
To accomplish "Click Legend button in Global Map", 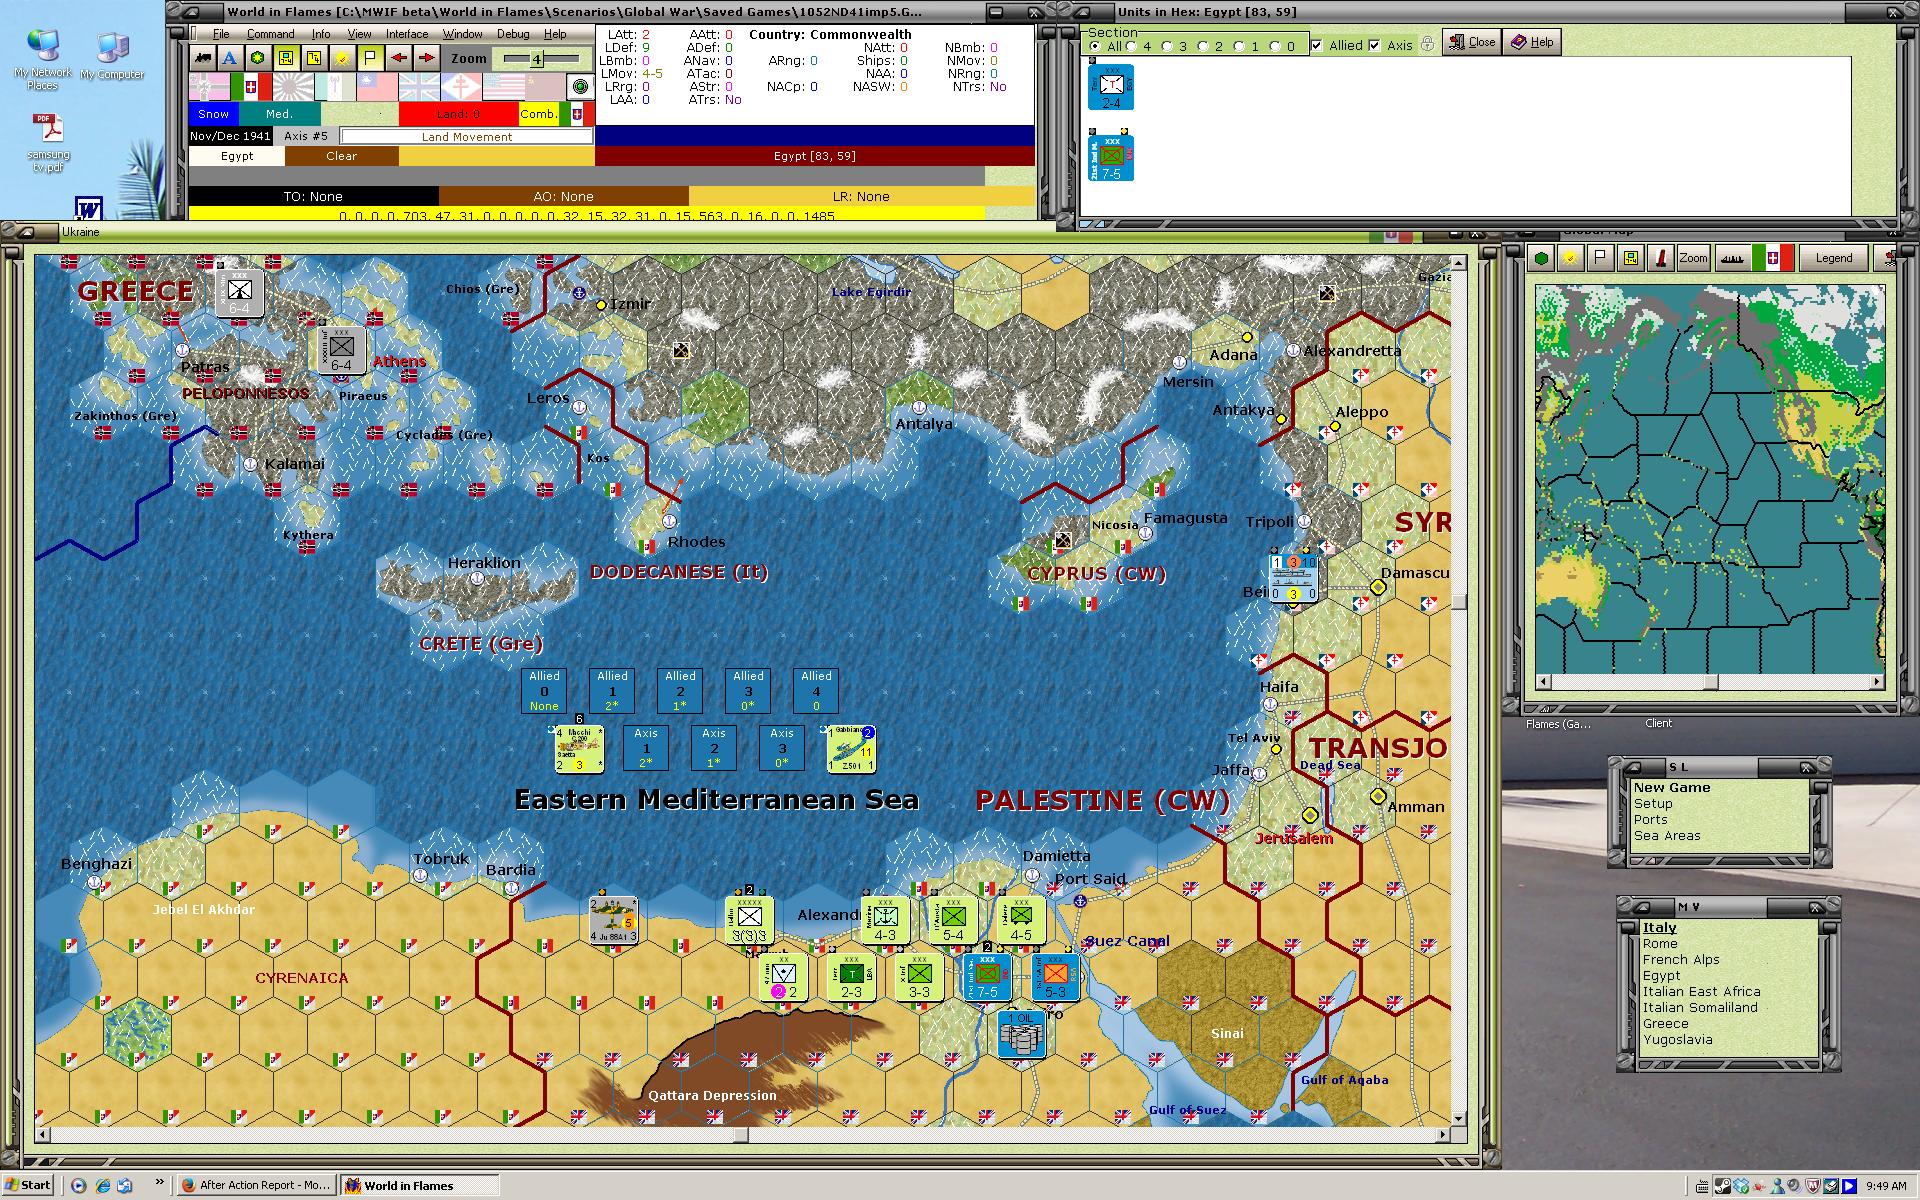I will (x=1834, y=258).
